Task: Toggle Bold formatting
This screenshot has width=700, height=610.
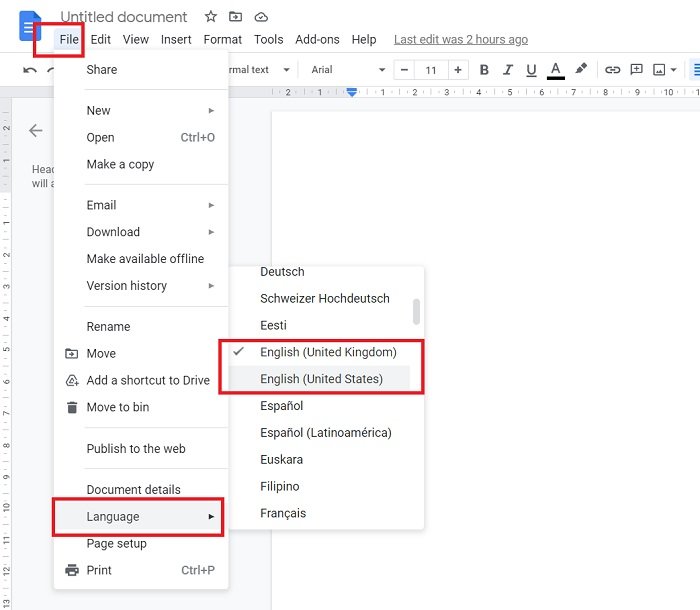Action: pyautogui.click(x=484, y=70)
